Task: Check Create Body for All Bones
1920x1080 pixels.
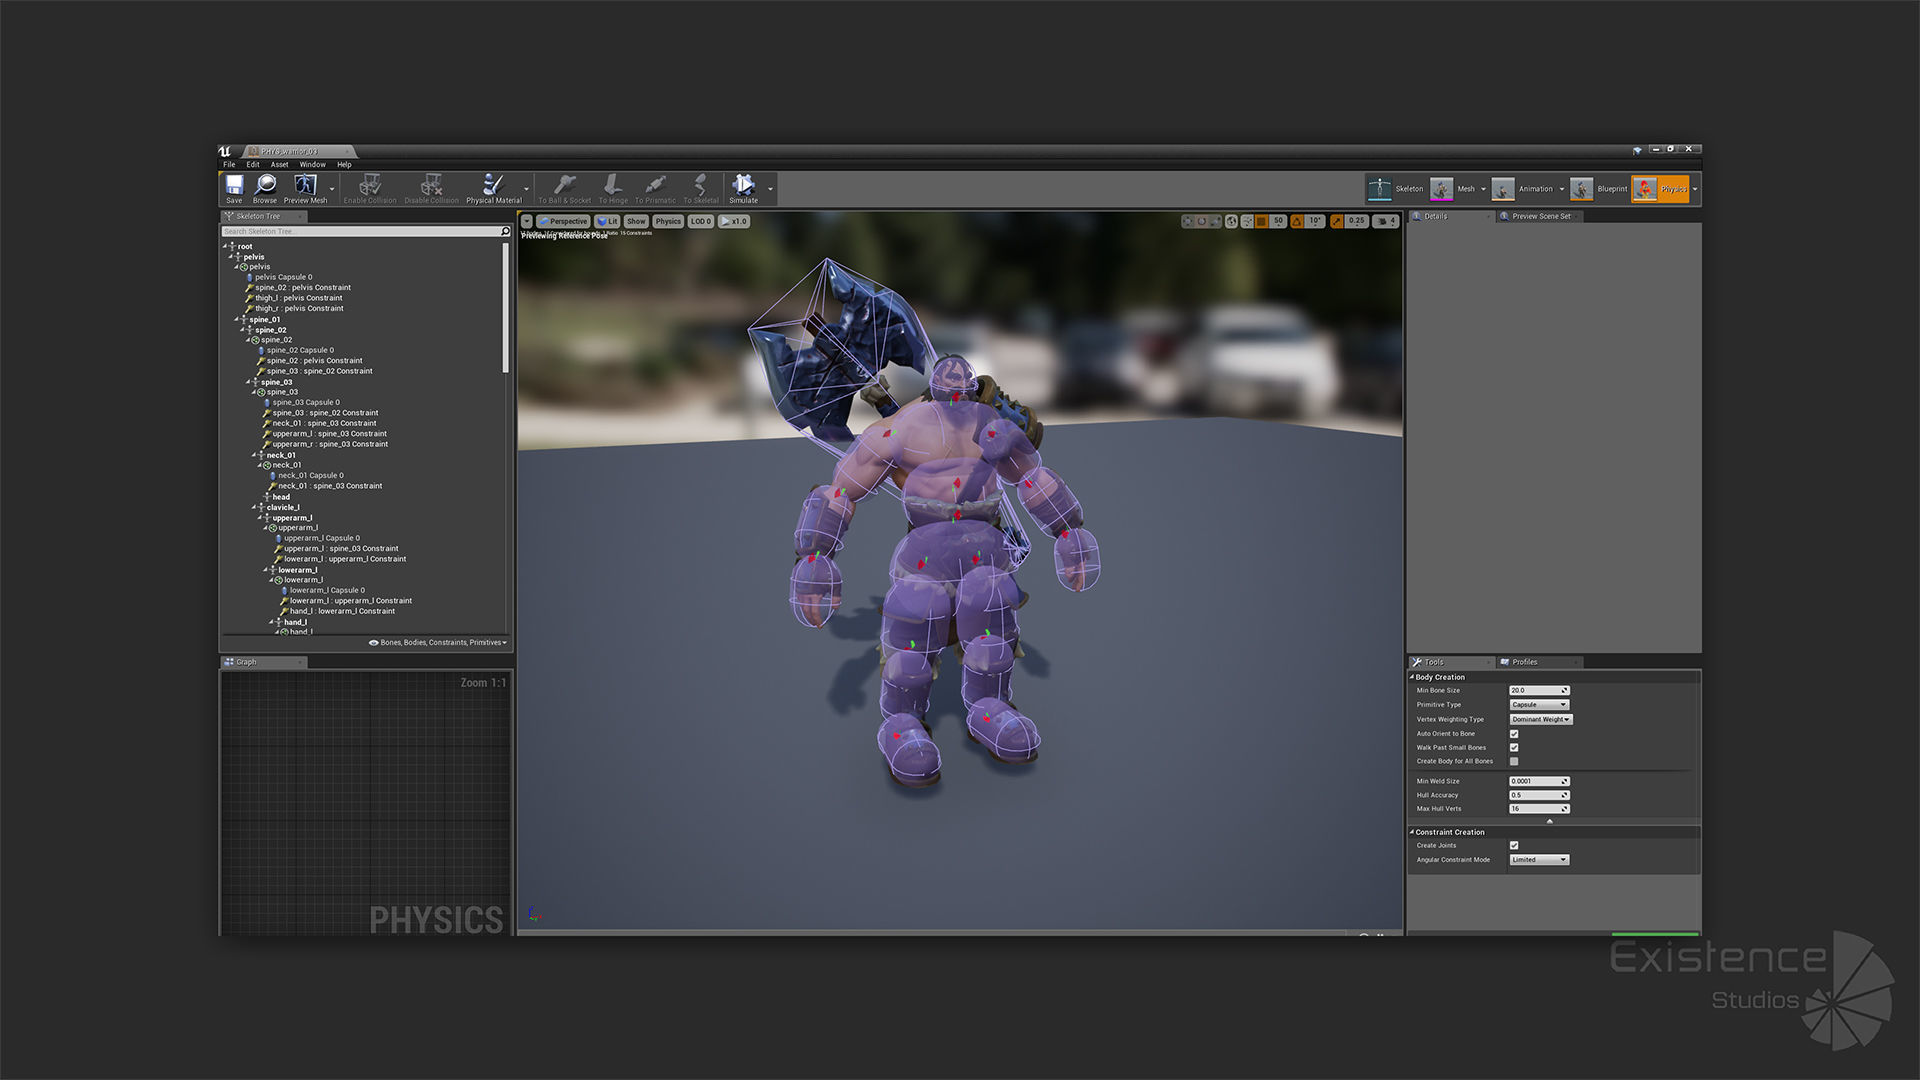Action: (x=1514, y=762)
